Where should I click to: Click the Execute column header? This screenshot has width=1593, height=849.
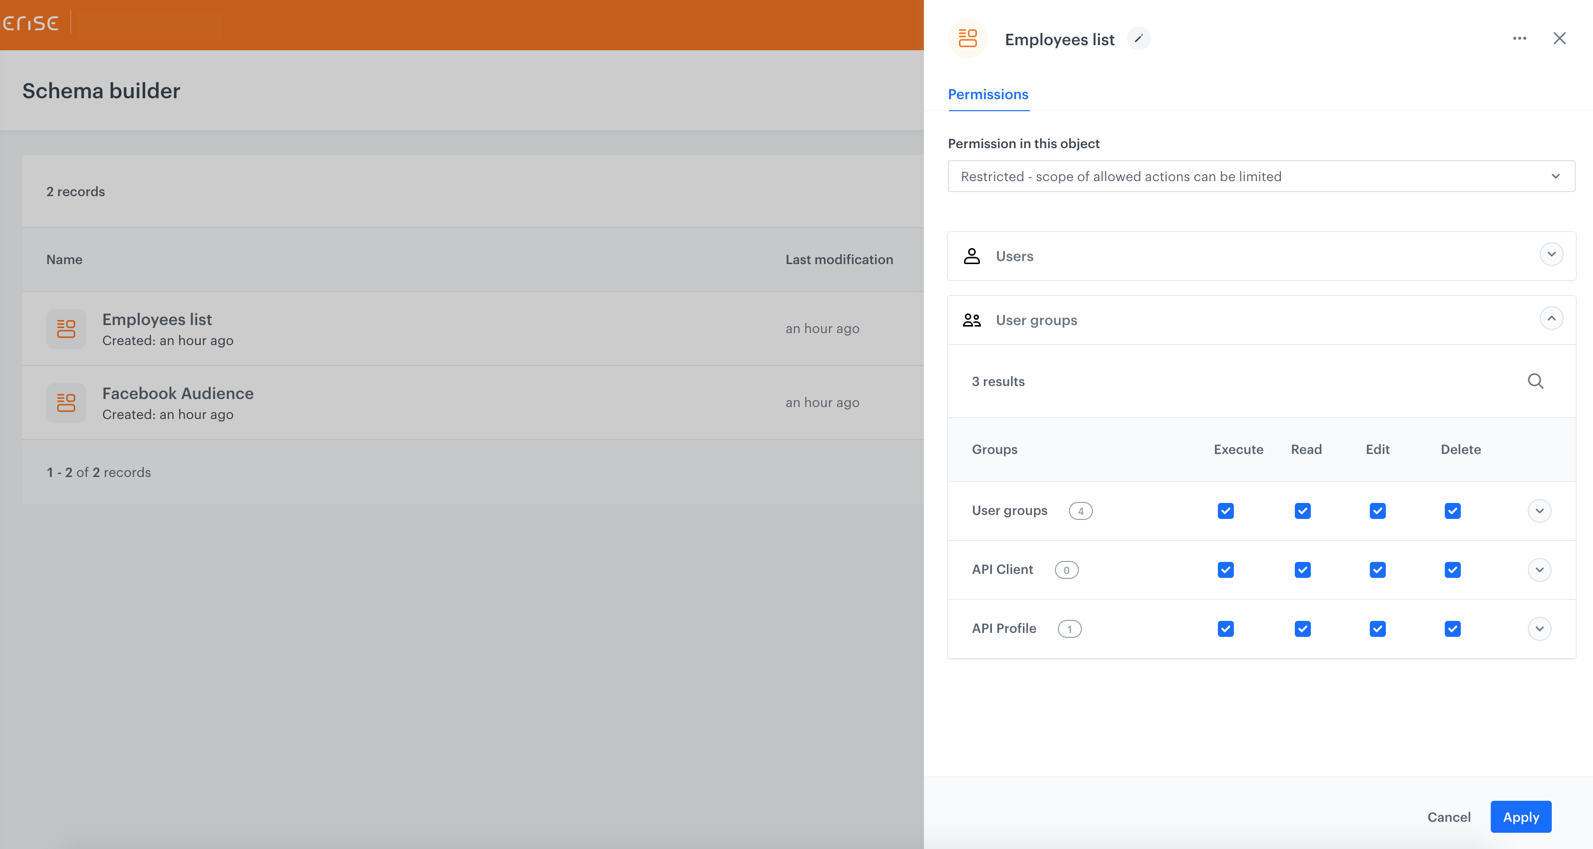tap(1238, 449)
